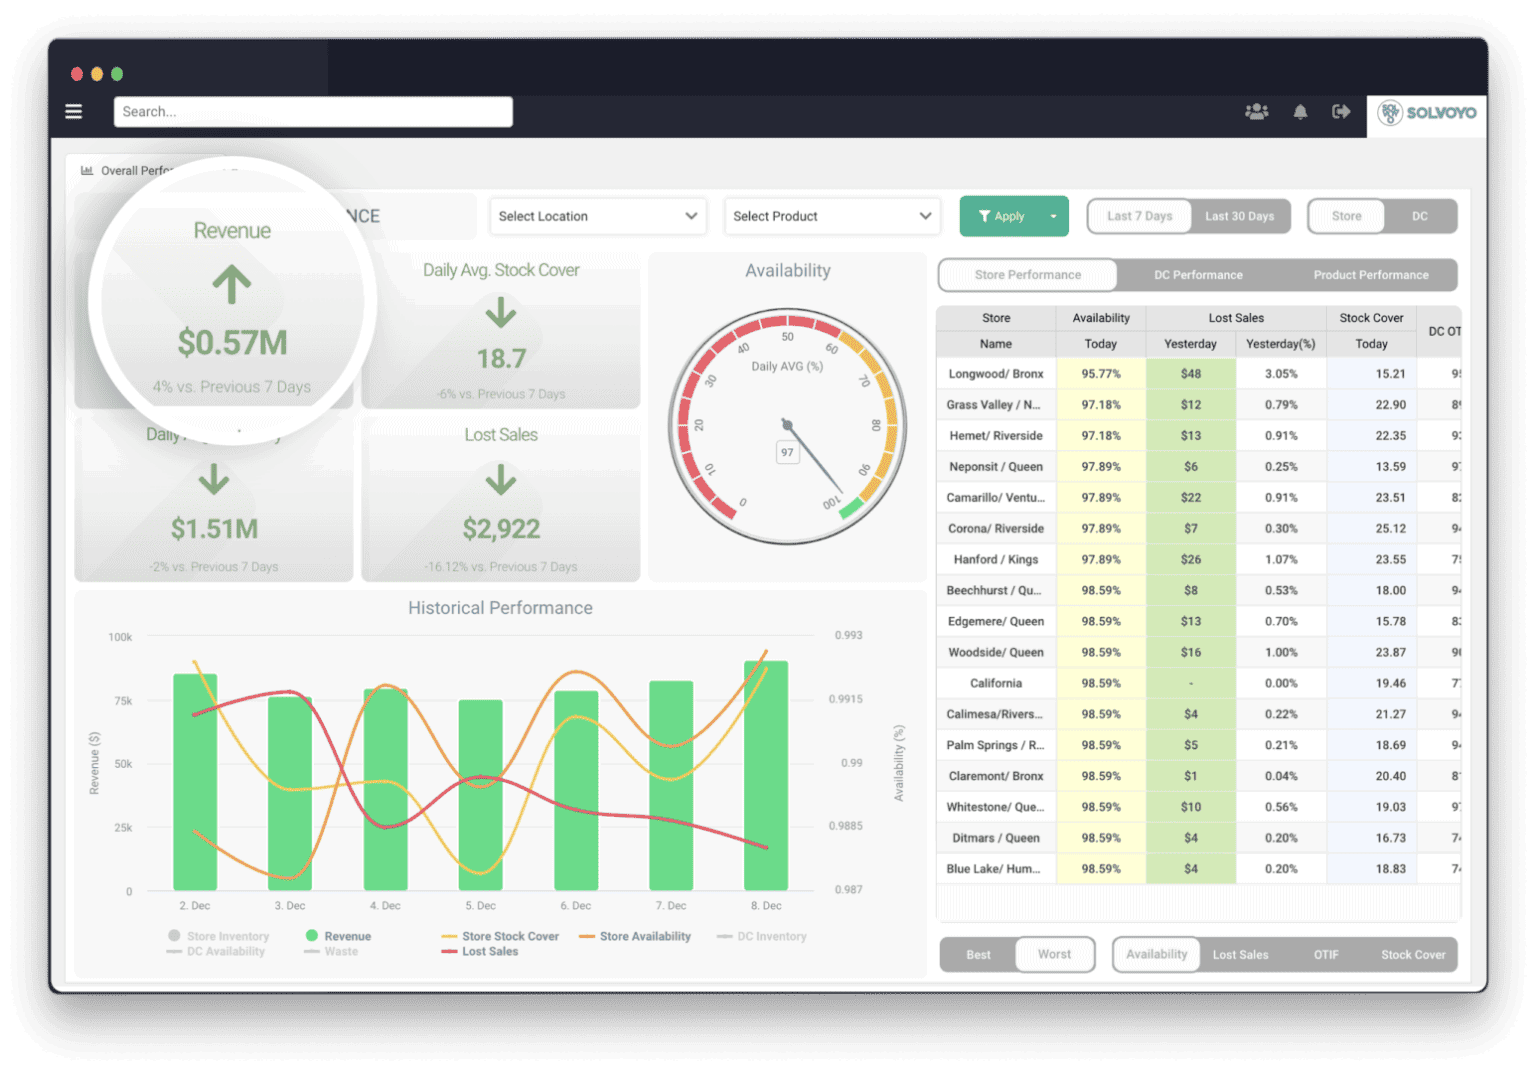Switch view to Store

[x=1346, y=216]
